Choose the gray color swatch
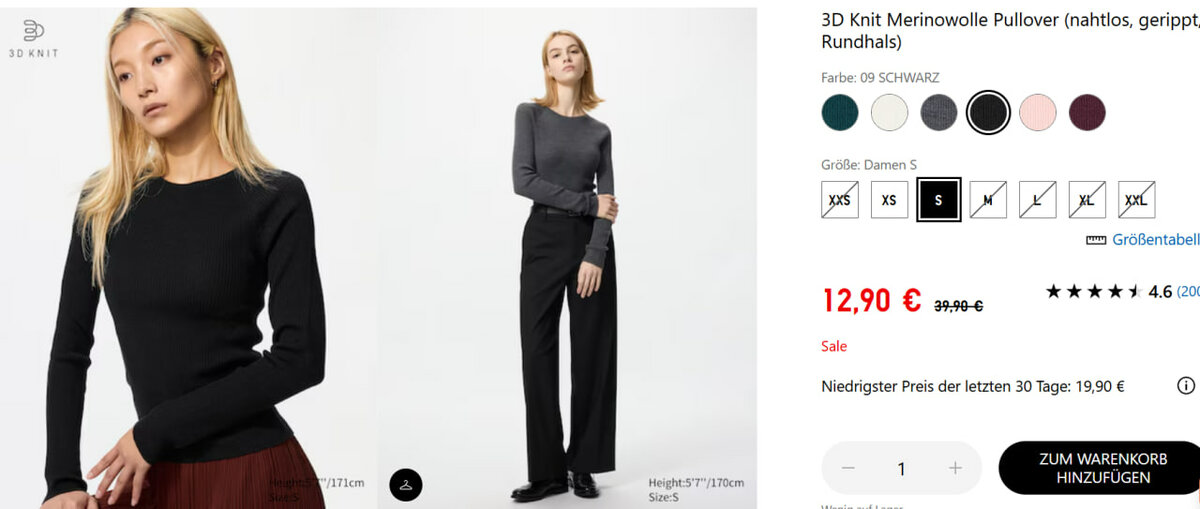 [938, 113]
